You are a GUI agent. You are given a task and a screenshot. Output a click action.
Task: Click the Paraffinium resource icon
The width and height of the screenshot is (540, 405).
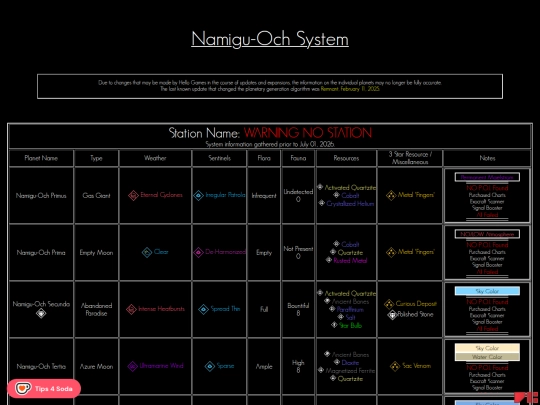[x=332, y=309]
